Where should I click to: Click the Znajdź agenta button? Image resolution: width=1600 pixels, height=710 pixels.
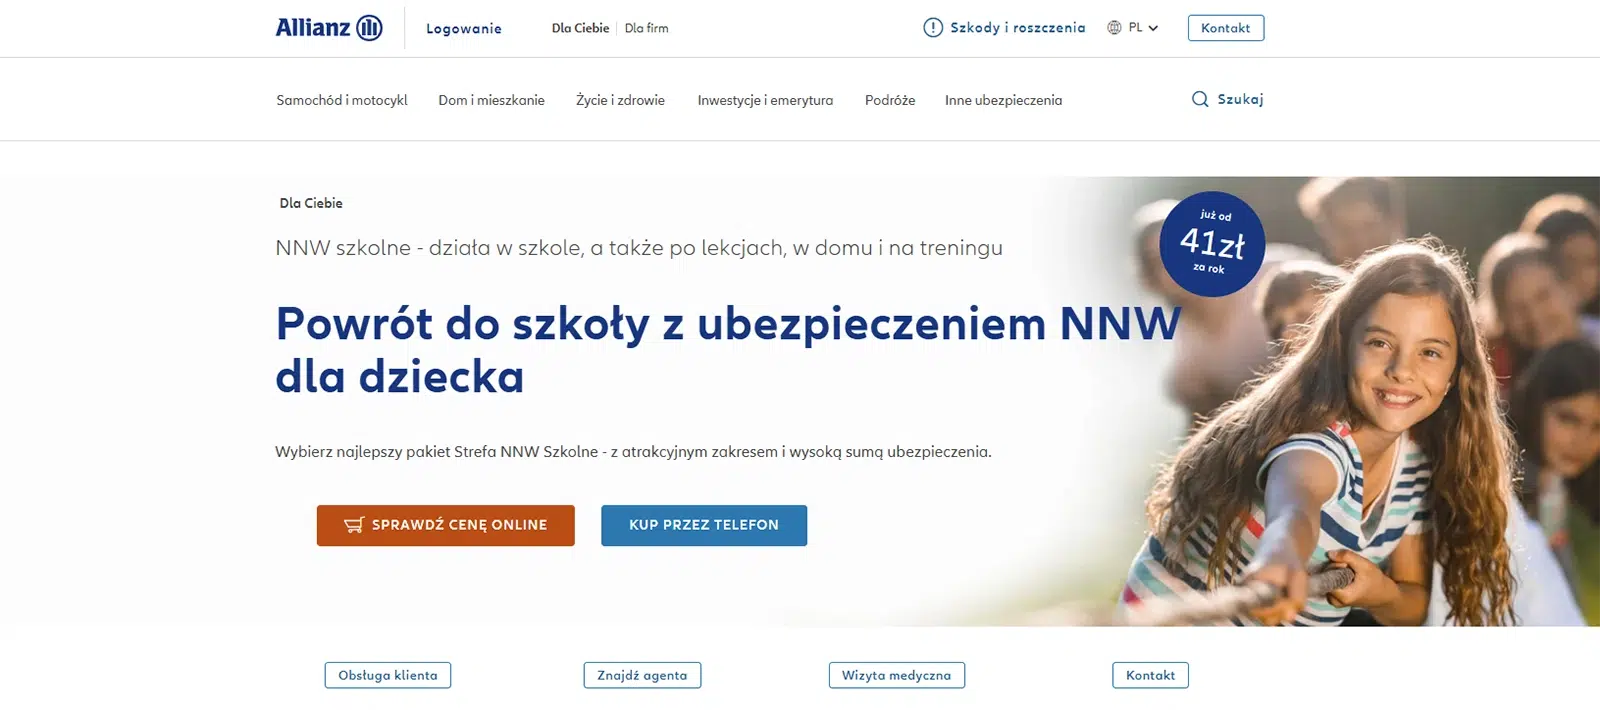pyautogui.click(x=642, y=675)
